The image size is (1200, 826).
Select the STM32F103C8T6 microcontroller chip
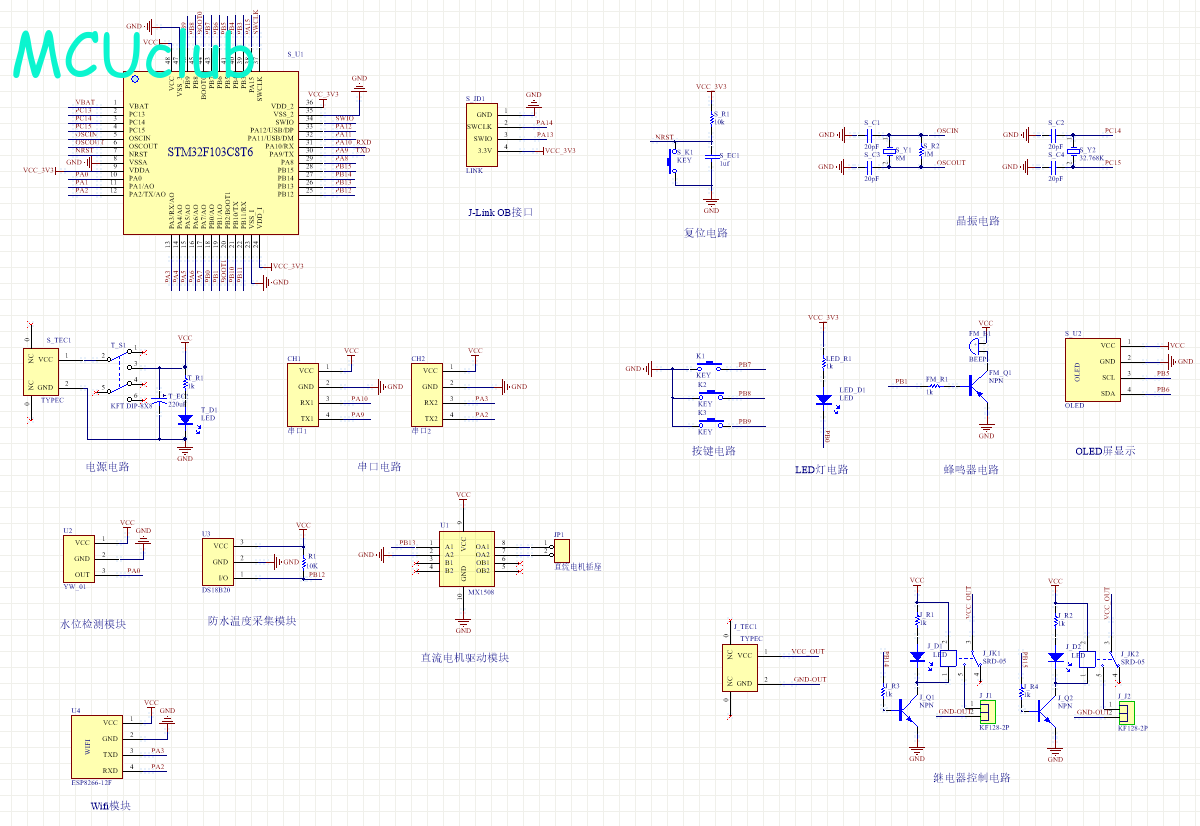click(x=211, y=152)
